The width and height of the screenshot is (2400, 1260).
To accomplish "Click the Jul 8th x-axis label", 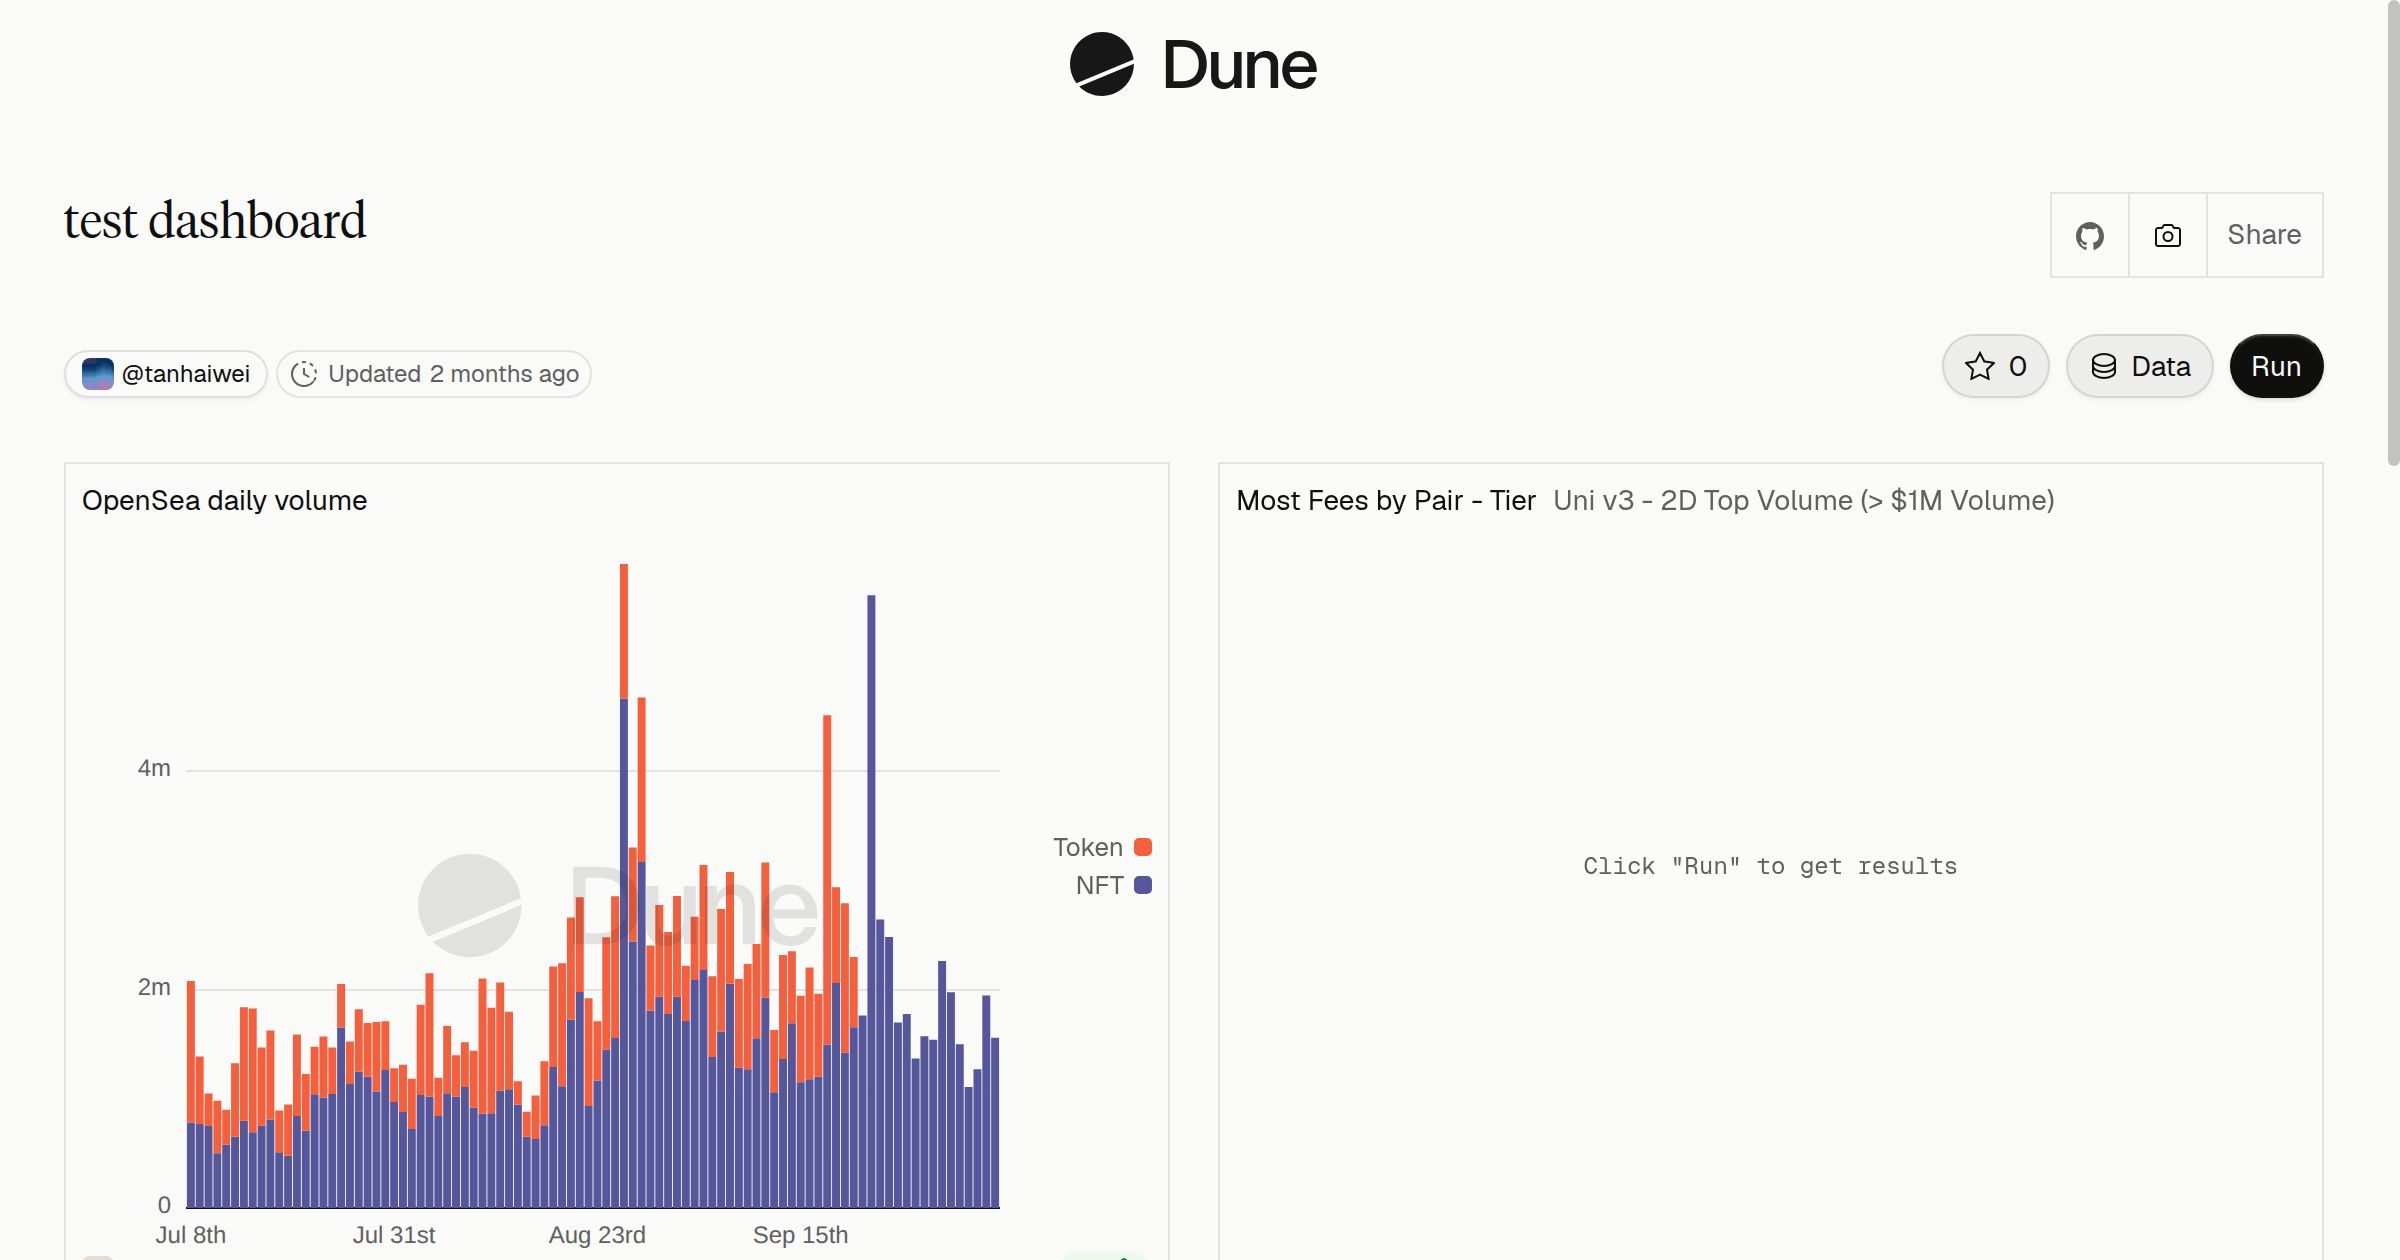I will coord(190,1235).
